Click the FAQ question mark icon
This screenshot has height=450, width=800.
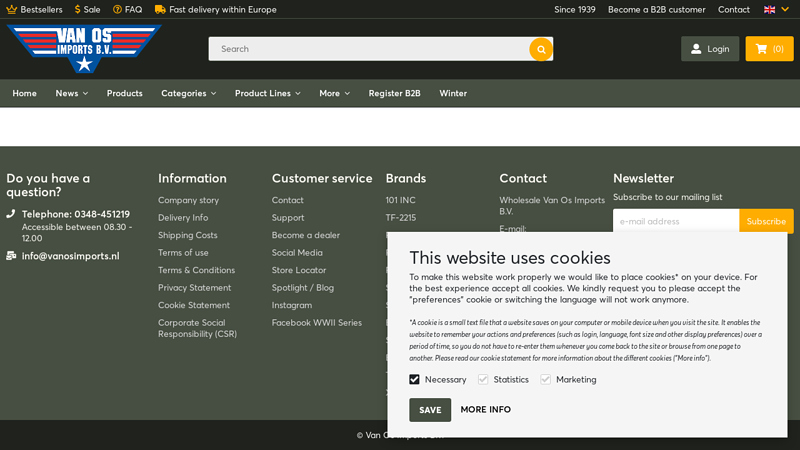click(x=117, y=9)
